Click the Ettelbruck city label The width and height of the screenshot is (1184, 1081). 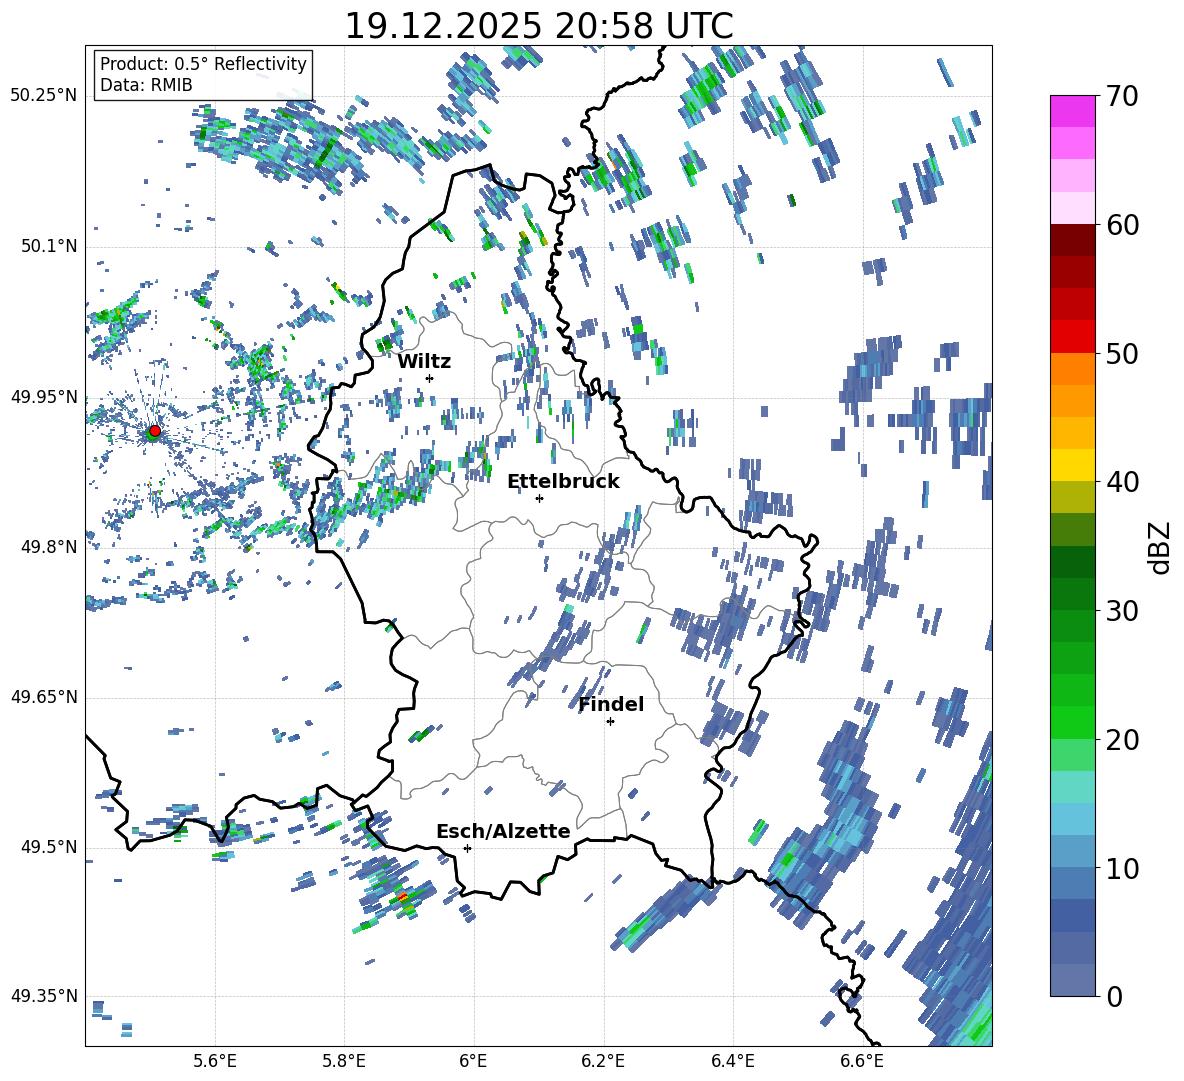pyautogui.click(x=562, y=481)
